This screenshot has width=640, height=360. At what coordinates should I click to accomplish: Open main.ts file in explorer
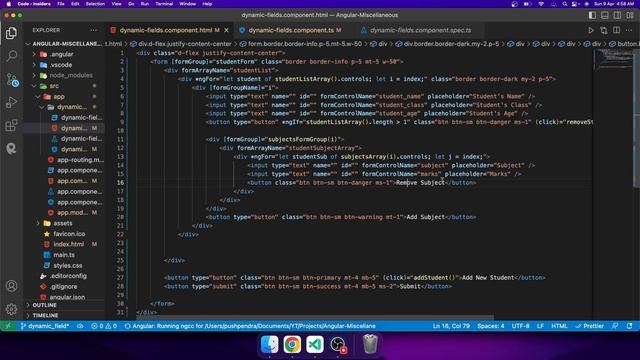coord(63,255)
